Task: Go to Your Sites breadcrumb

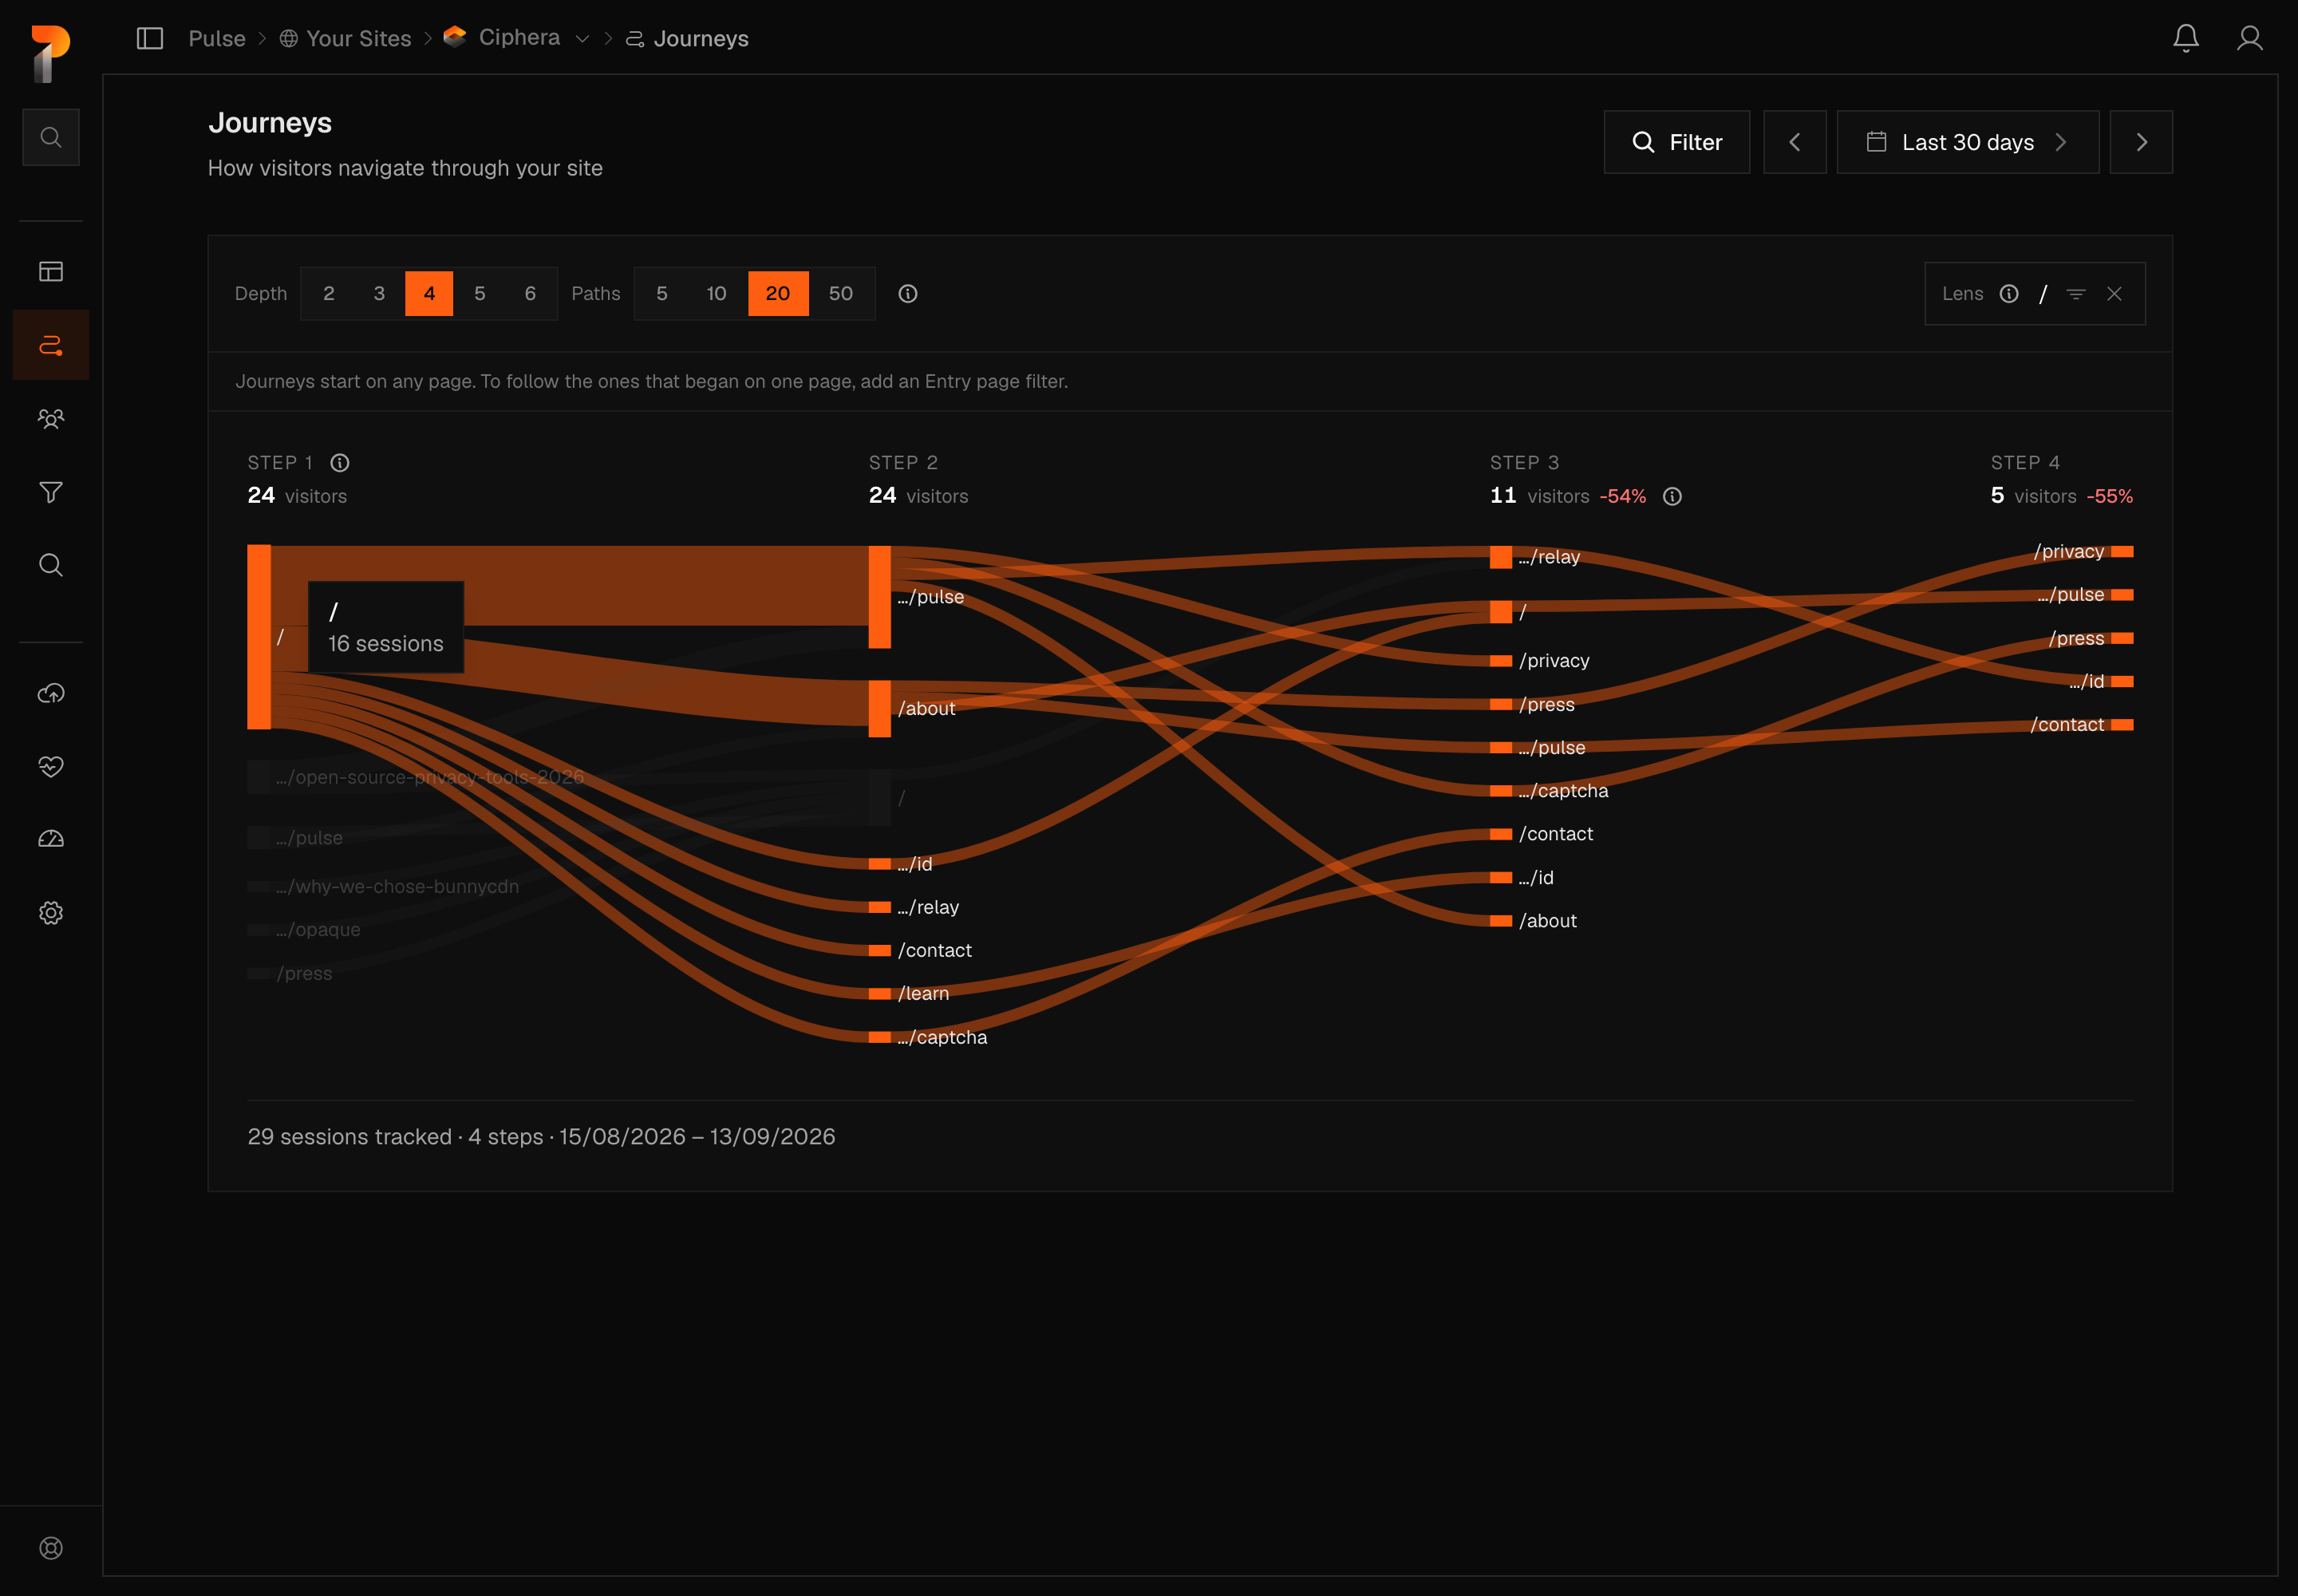Action: (x=345, y=39)
